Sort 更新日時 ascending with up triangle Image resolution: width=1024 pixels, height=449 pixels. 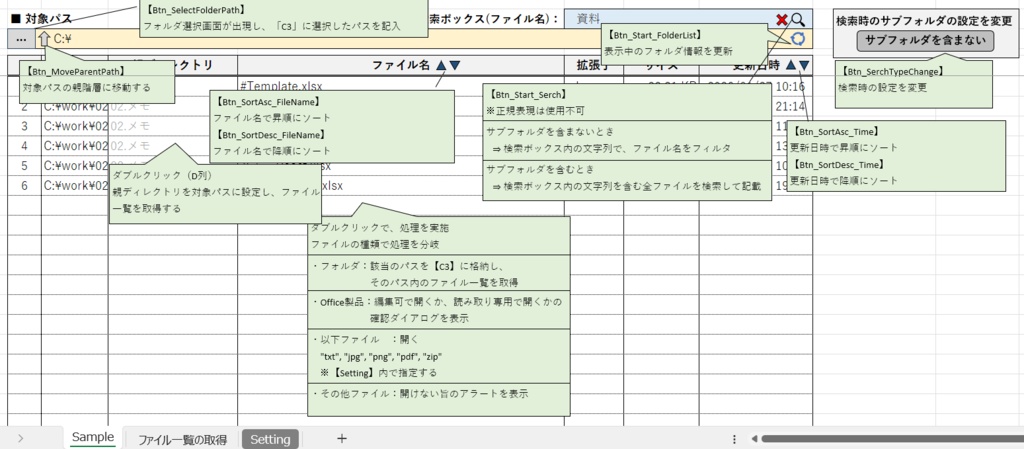(791, 65)
